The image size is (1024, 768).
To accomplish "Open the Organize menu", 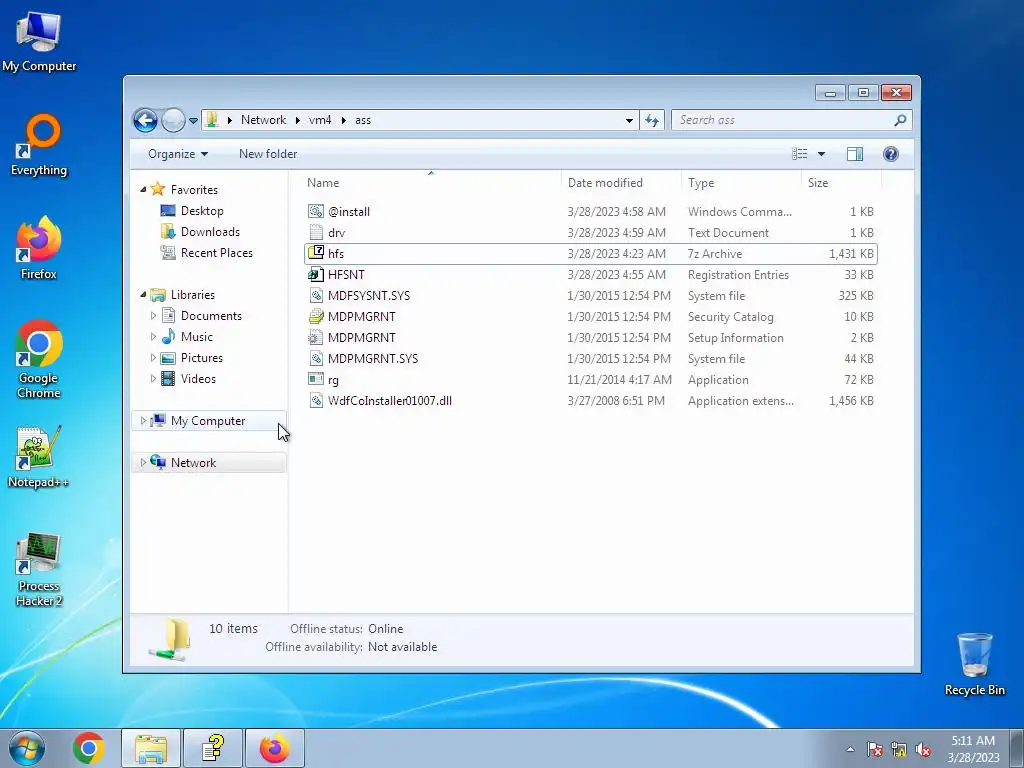I will 178,154.
